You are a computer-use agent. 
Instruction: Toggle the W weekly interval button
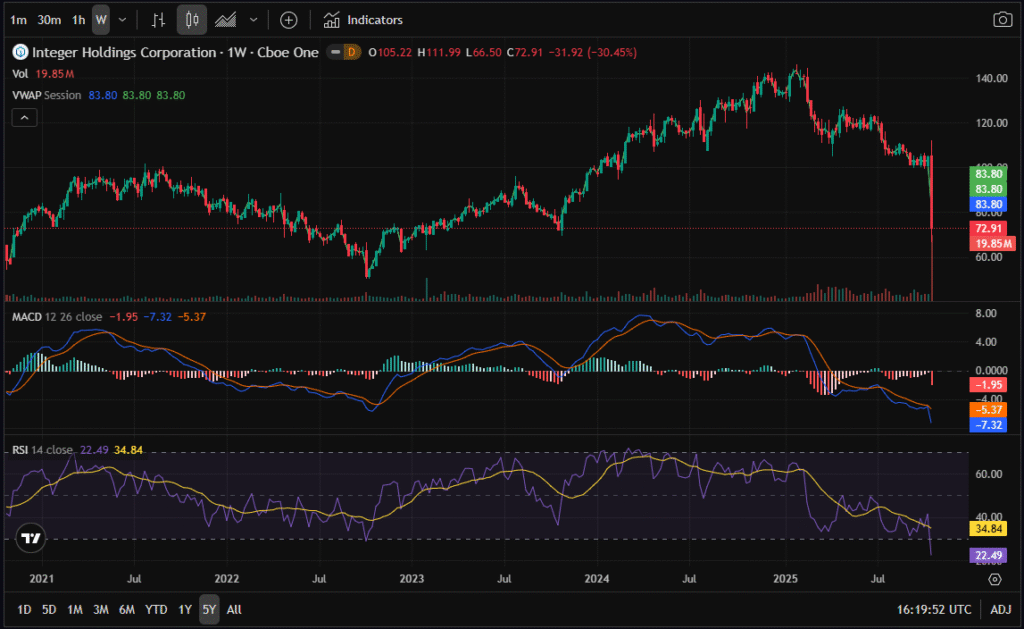(100, 19)
